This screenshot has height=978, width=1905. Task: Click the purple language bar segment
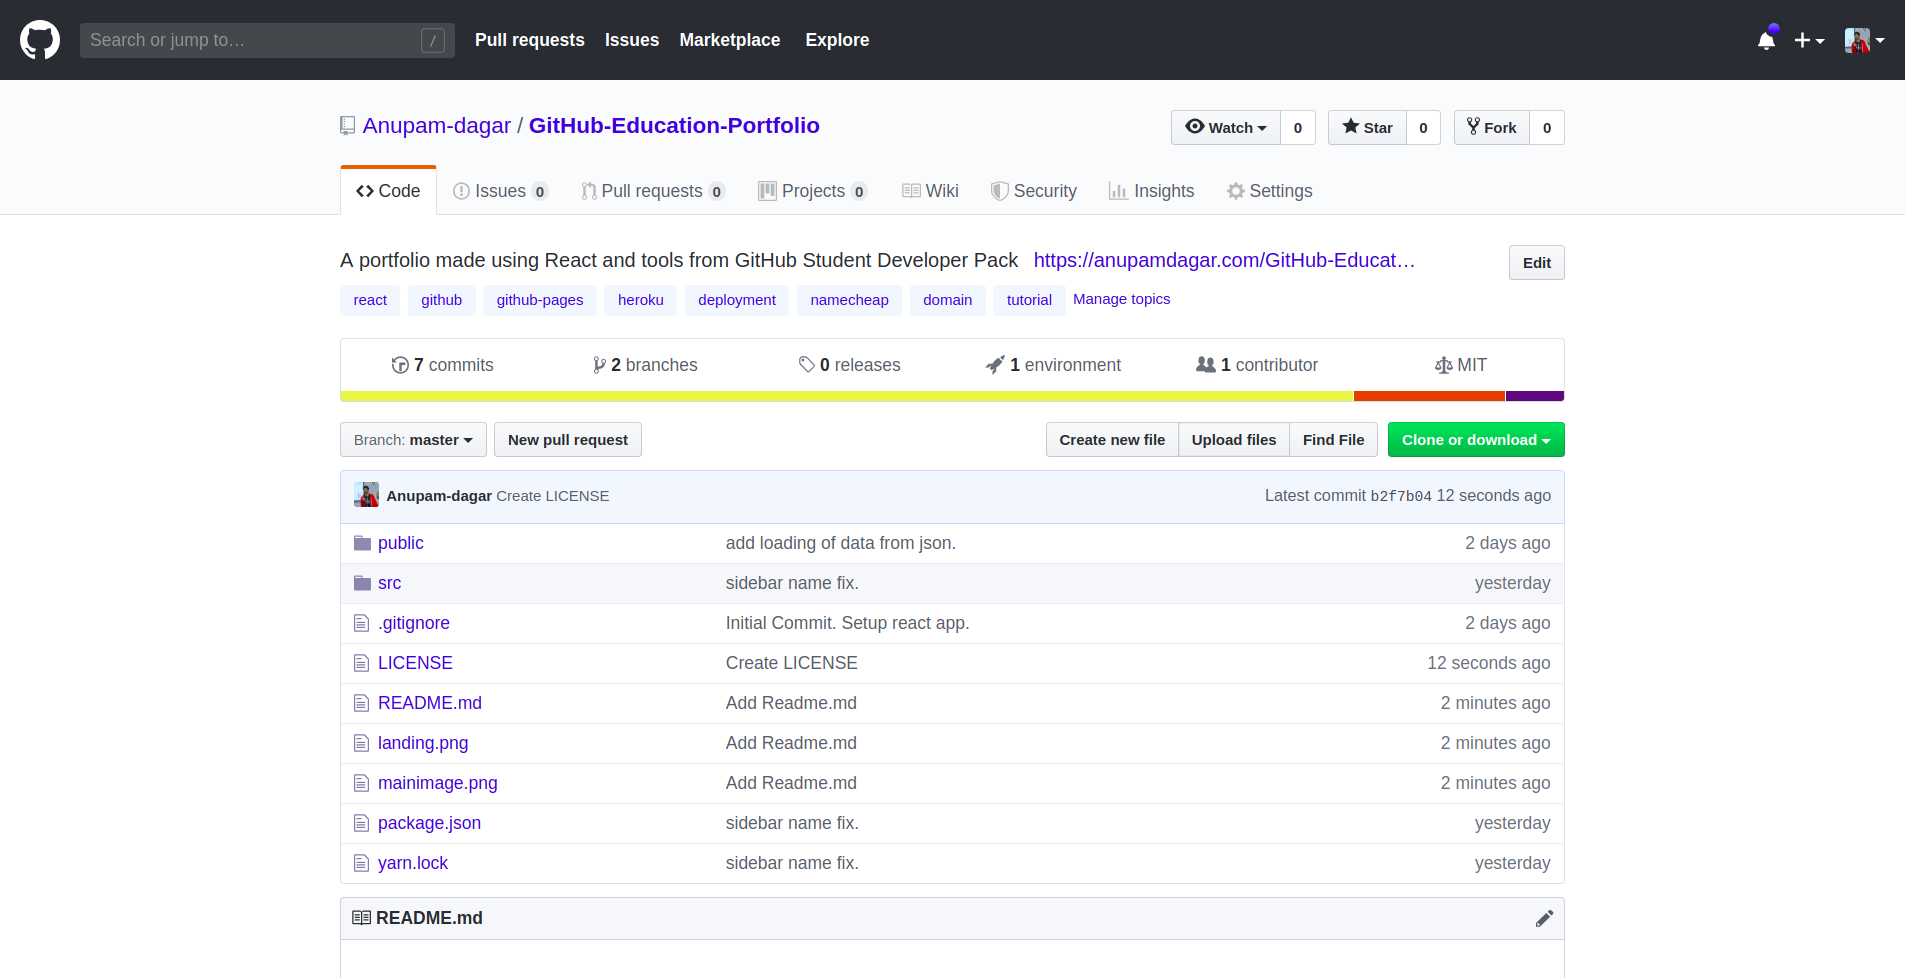click(1535, 396)
